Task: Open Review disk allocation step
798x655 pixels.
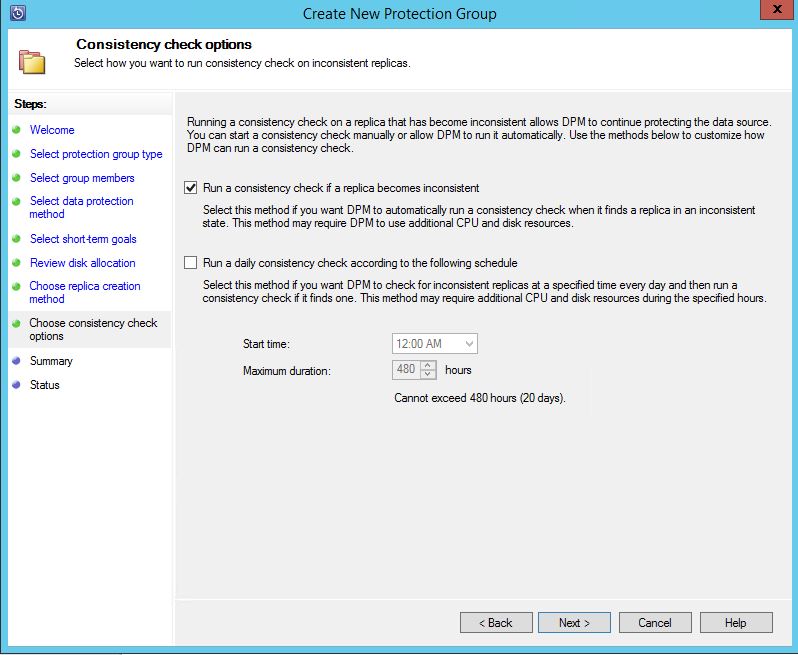Action: pos(82,263)
